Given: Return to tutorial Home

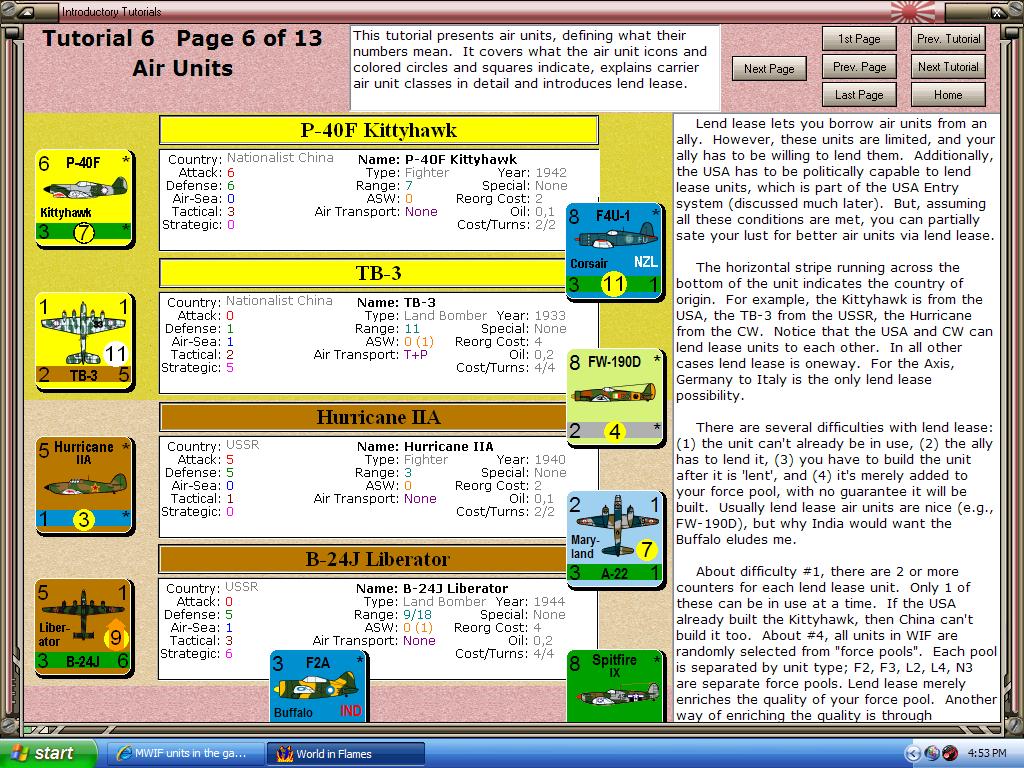Looking at the screenshot, I should 948,95.
